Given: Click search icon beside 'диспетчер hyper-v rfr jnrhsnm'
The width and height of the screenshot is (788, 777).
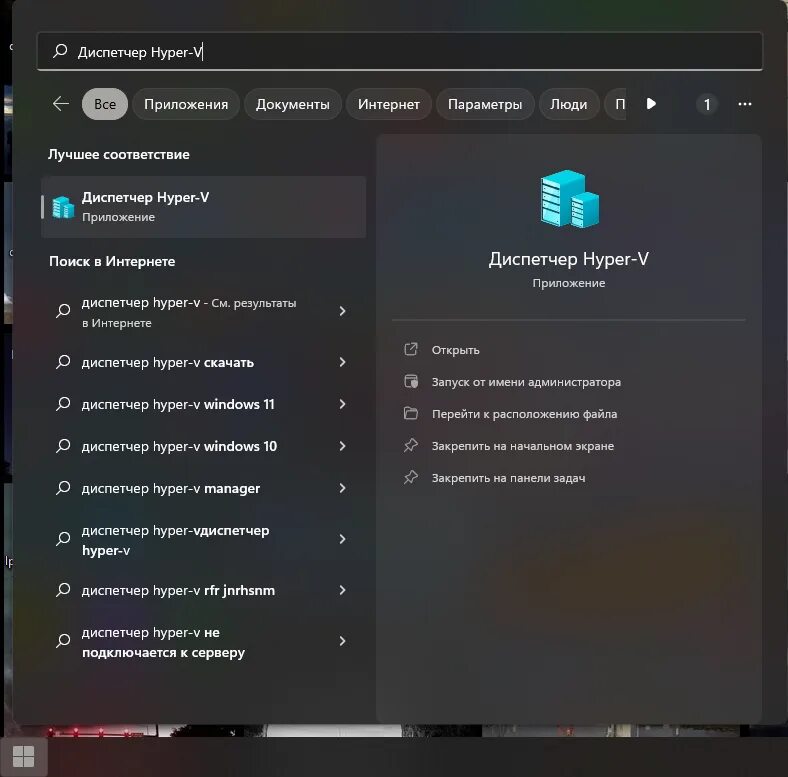Looking at the screenshot, I should tap(63, 590).
